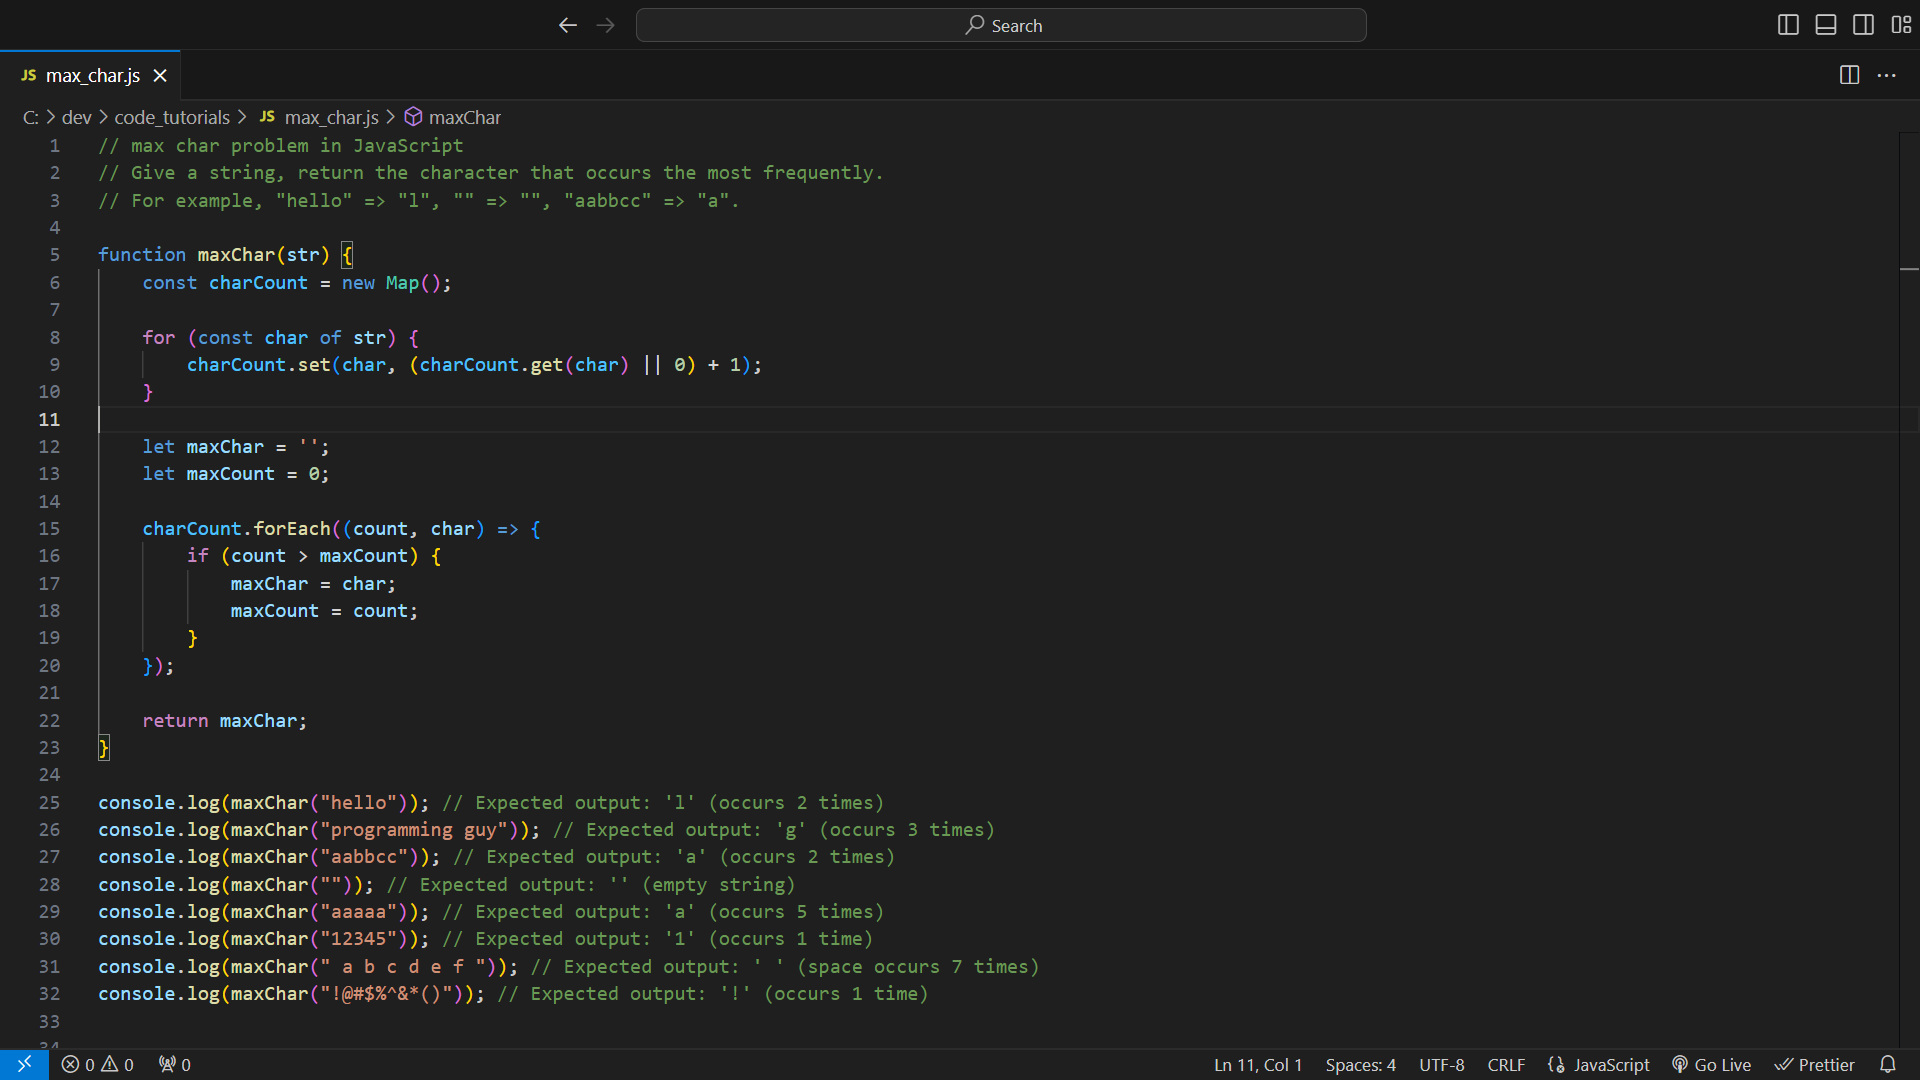Click the Prettier status item
The width and height of the screenshot is (1920, 1080).
point(1815,1065)
